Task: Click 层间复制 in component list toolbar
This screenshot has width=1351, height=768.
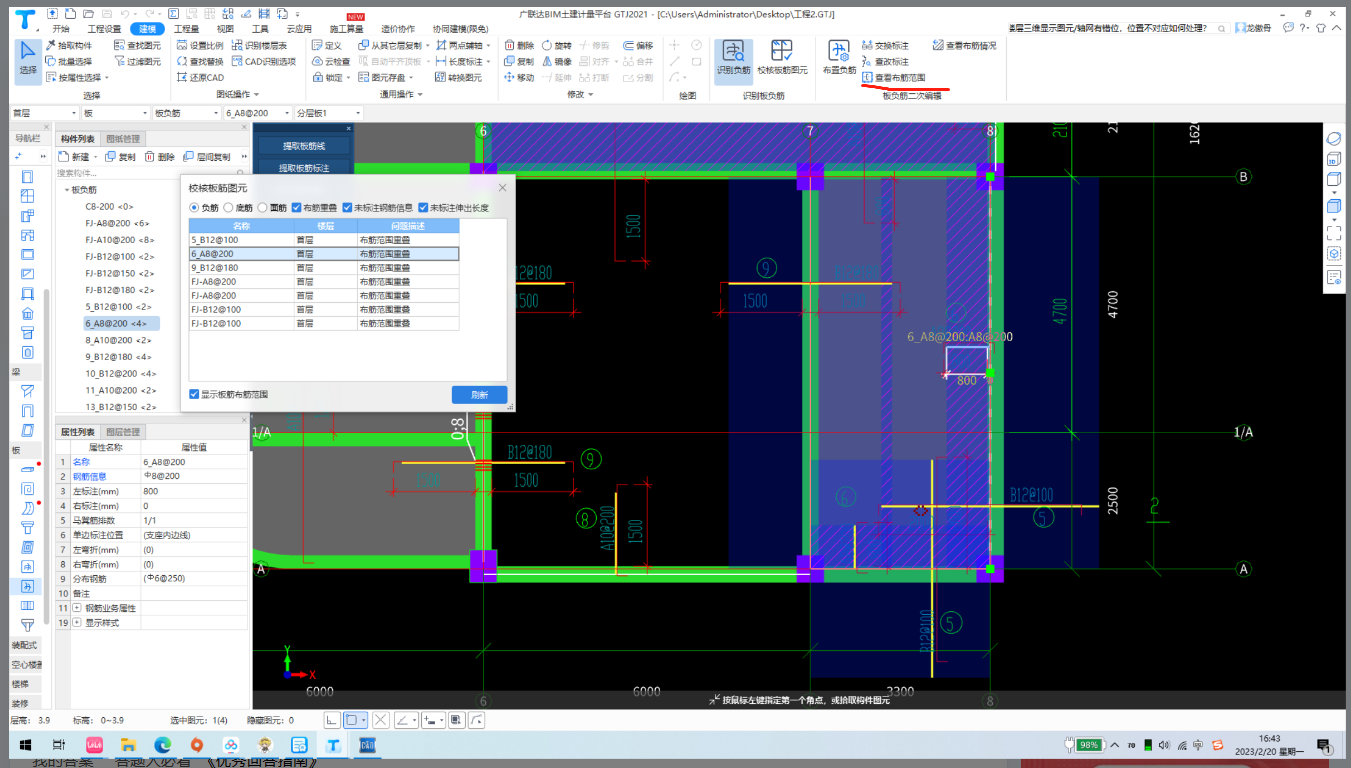Action: [207, 157]
